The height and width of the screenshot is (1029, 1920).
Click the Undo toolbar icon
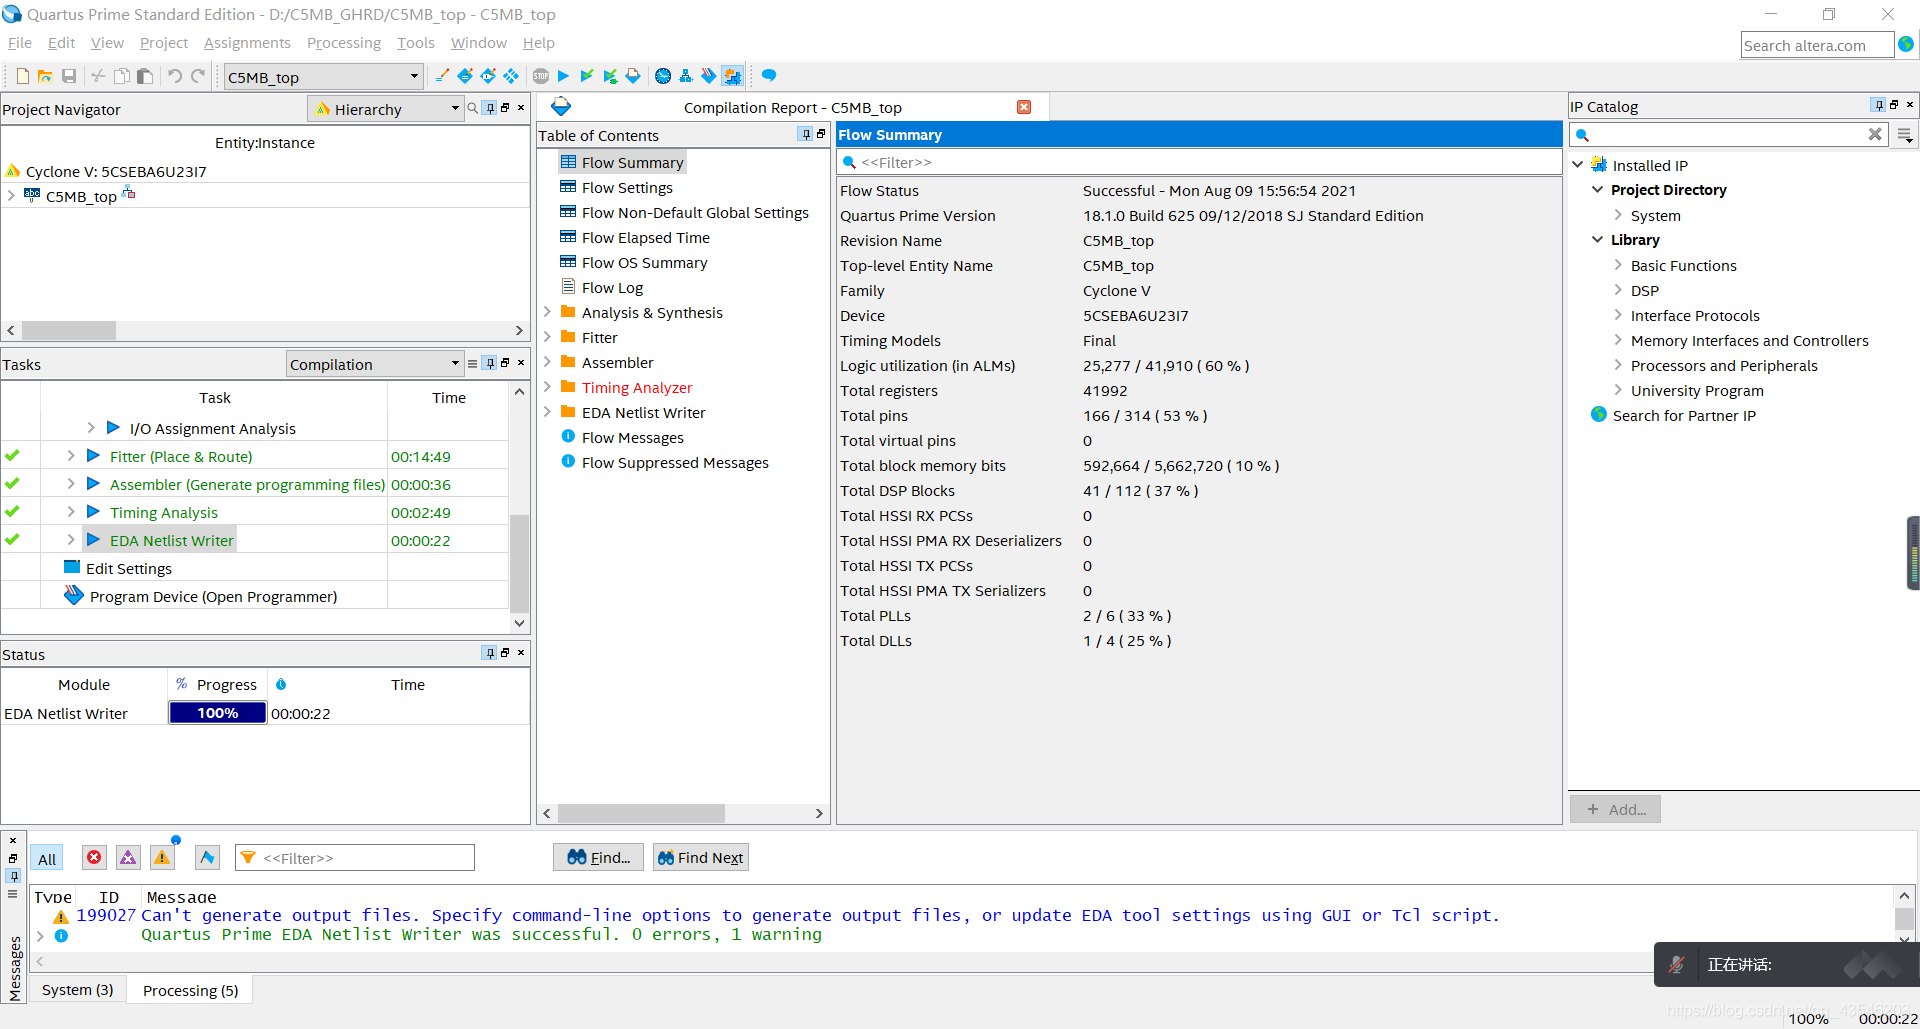click(175, 76)
